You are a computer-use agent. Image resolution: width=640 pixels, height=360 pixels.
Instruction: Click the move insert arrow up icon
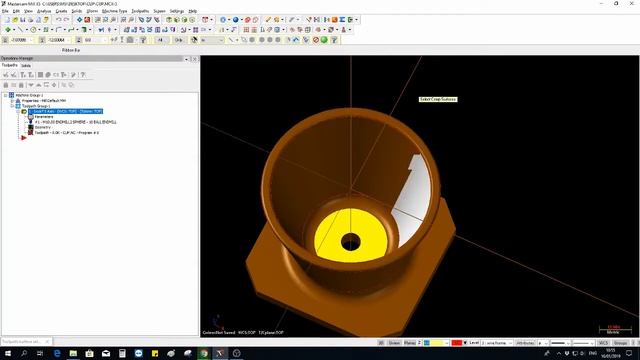pyautogui.click(x=38, y=85)
